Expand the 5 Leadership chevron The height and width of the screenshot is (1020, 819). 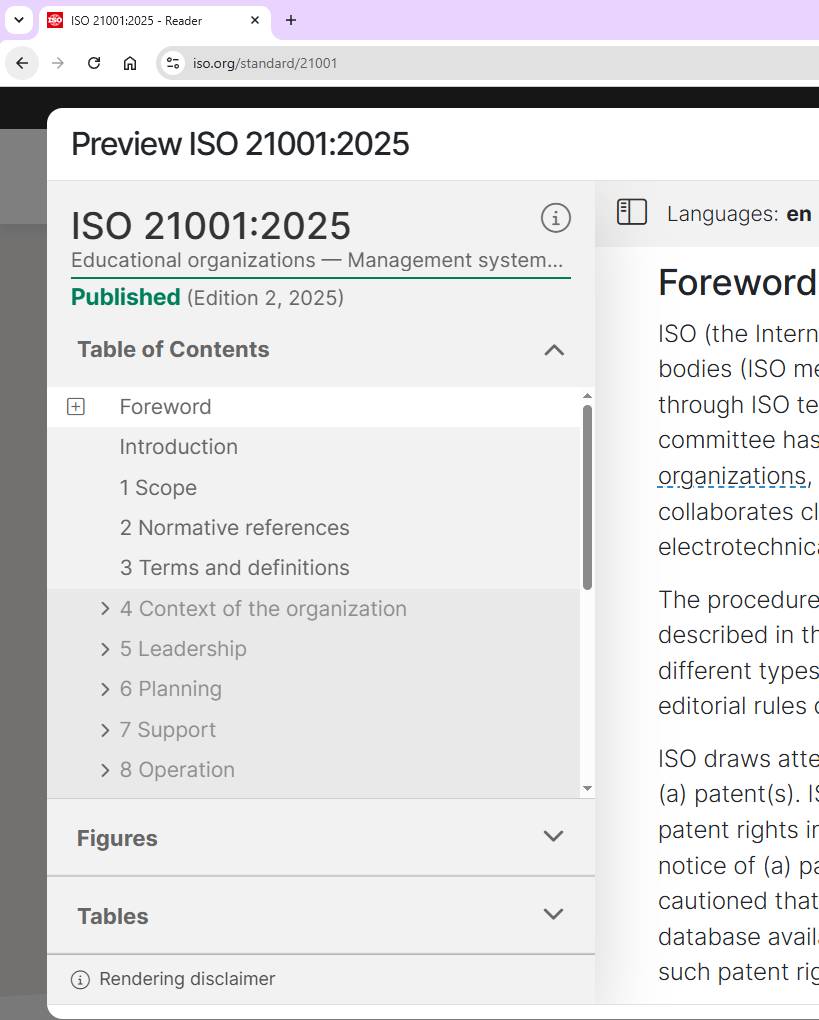105,649
